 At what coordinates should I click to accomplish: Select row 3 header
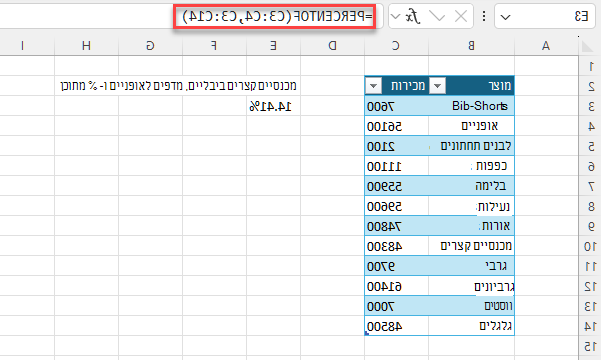coord(590,106)
